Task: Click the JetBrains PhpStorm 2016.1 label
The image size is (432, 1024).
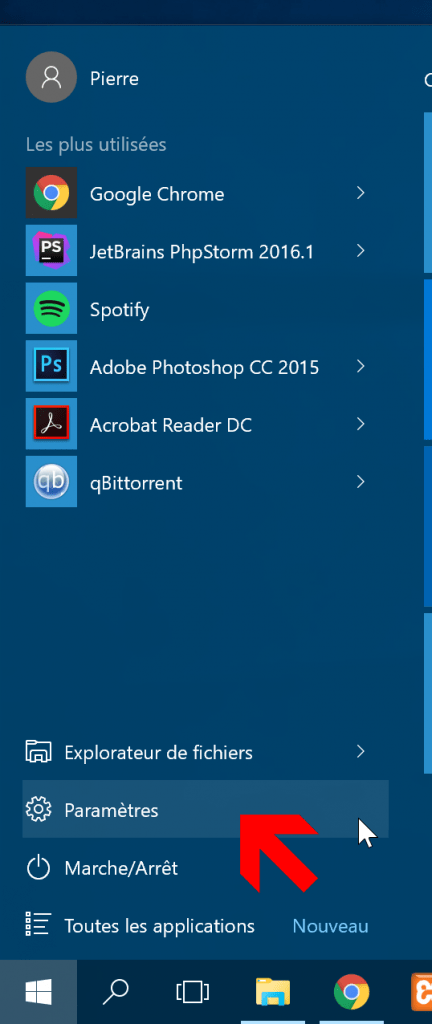Action: point(202,251)
